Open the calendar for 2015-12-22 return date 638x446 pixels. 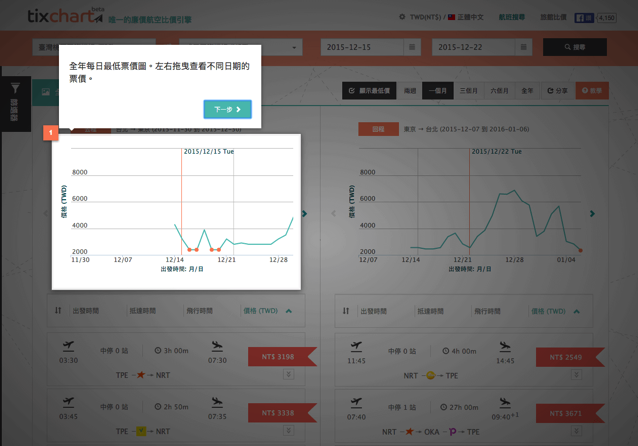(523, 47)
